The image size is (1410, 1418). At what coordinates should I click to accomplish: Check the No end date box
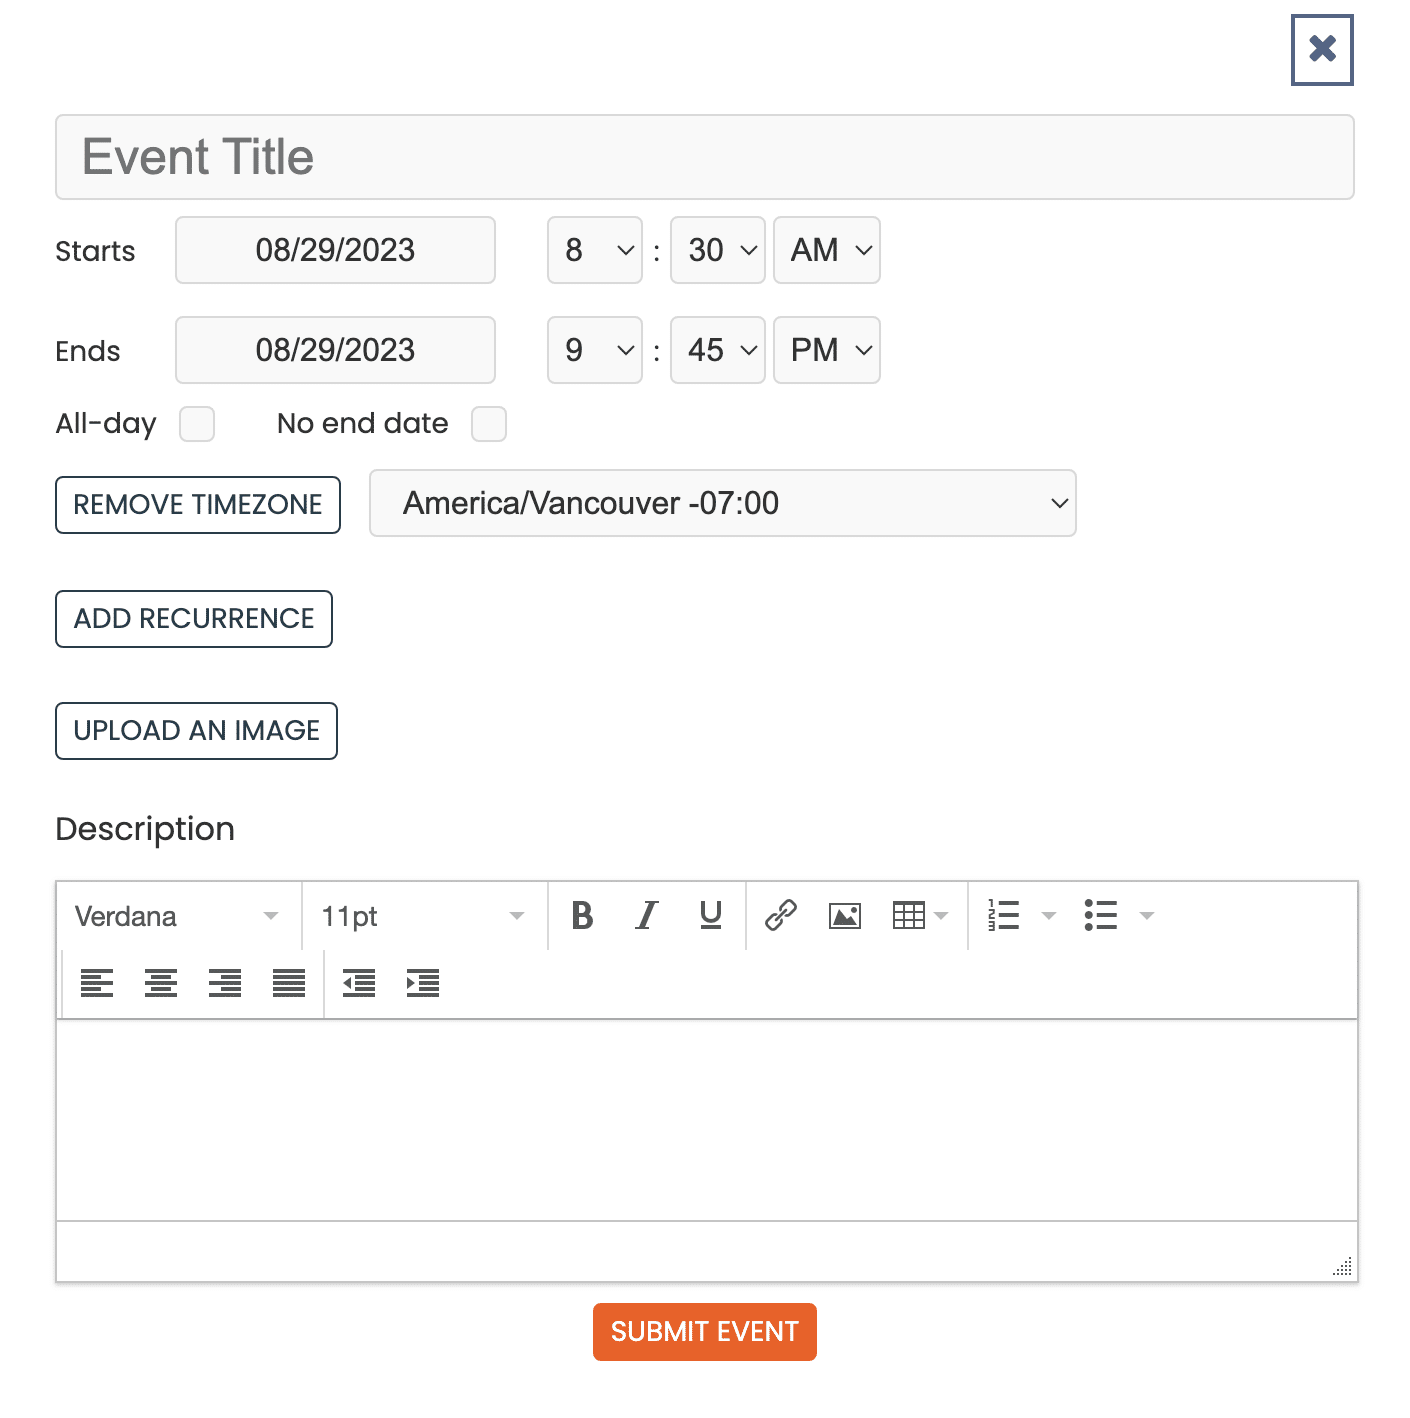(489, 424)
